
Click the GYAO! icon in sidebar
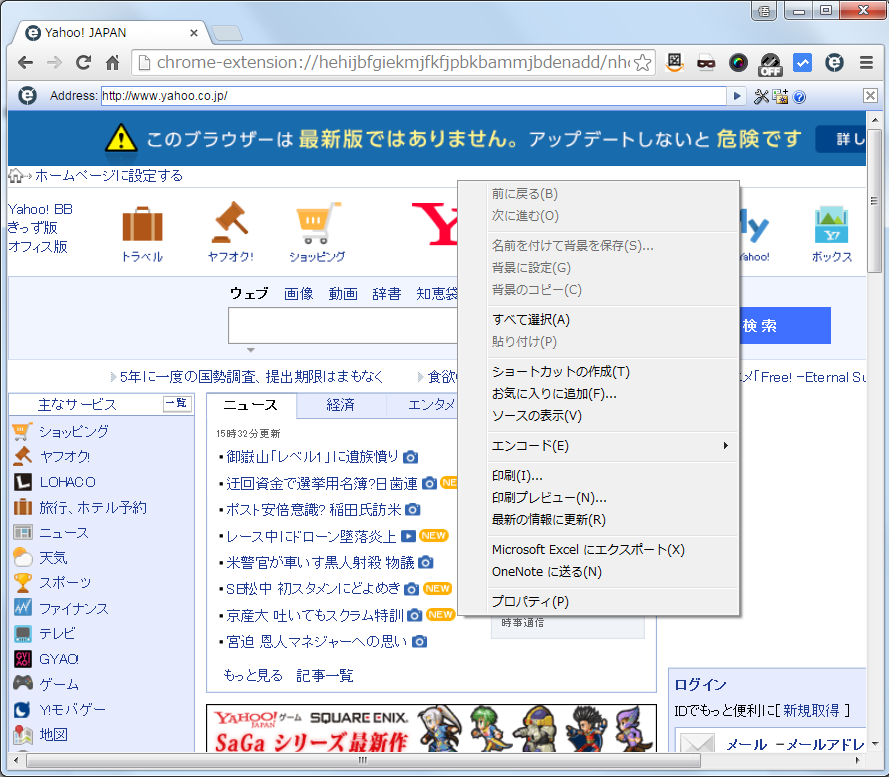coord(23,658)
